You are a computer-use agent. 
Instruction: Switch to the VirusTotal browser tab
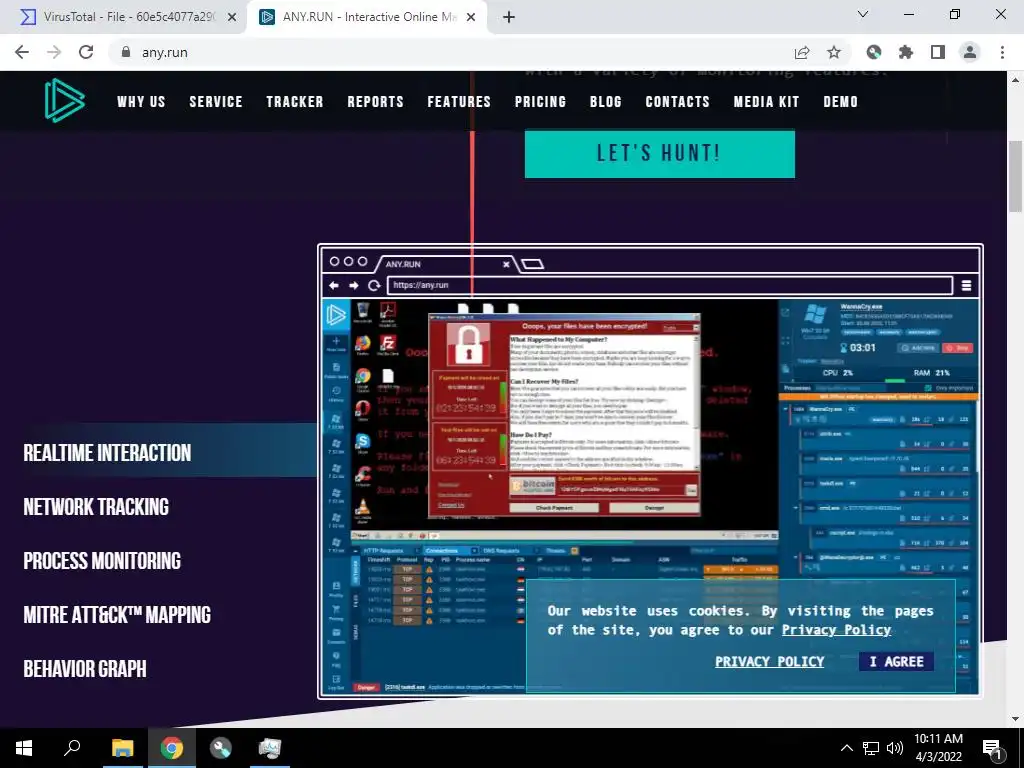click(x=124, y=17)
